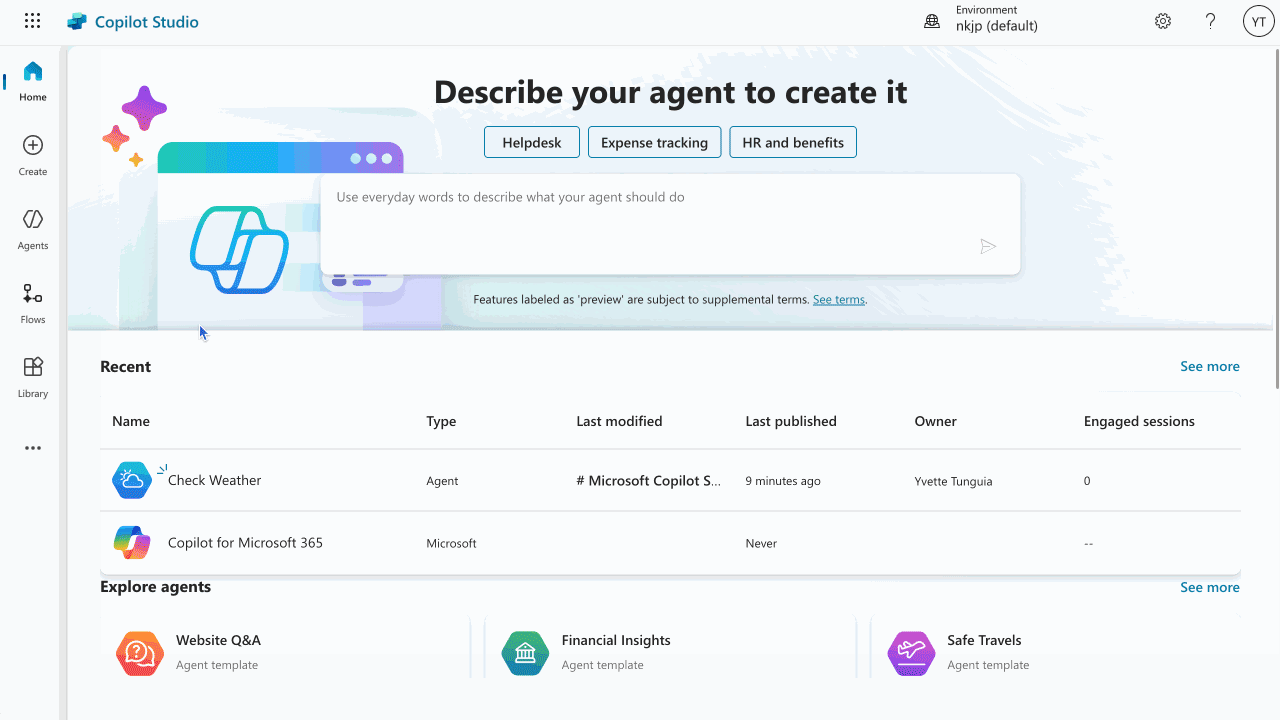Open the Safe Travels template title
The height and width of the screenshot is (720, 1280).
pos(984,640)
